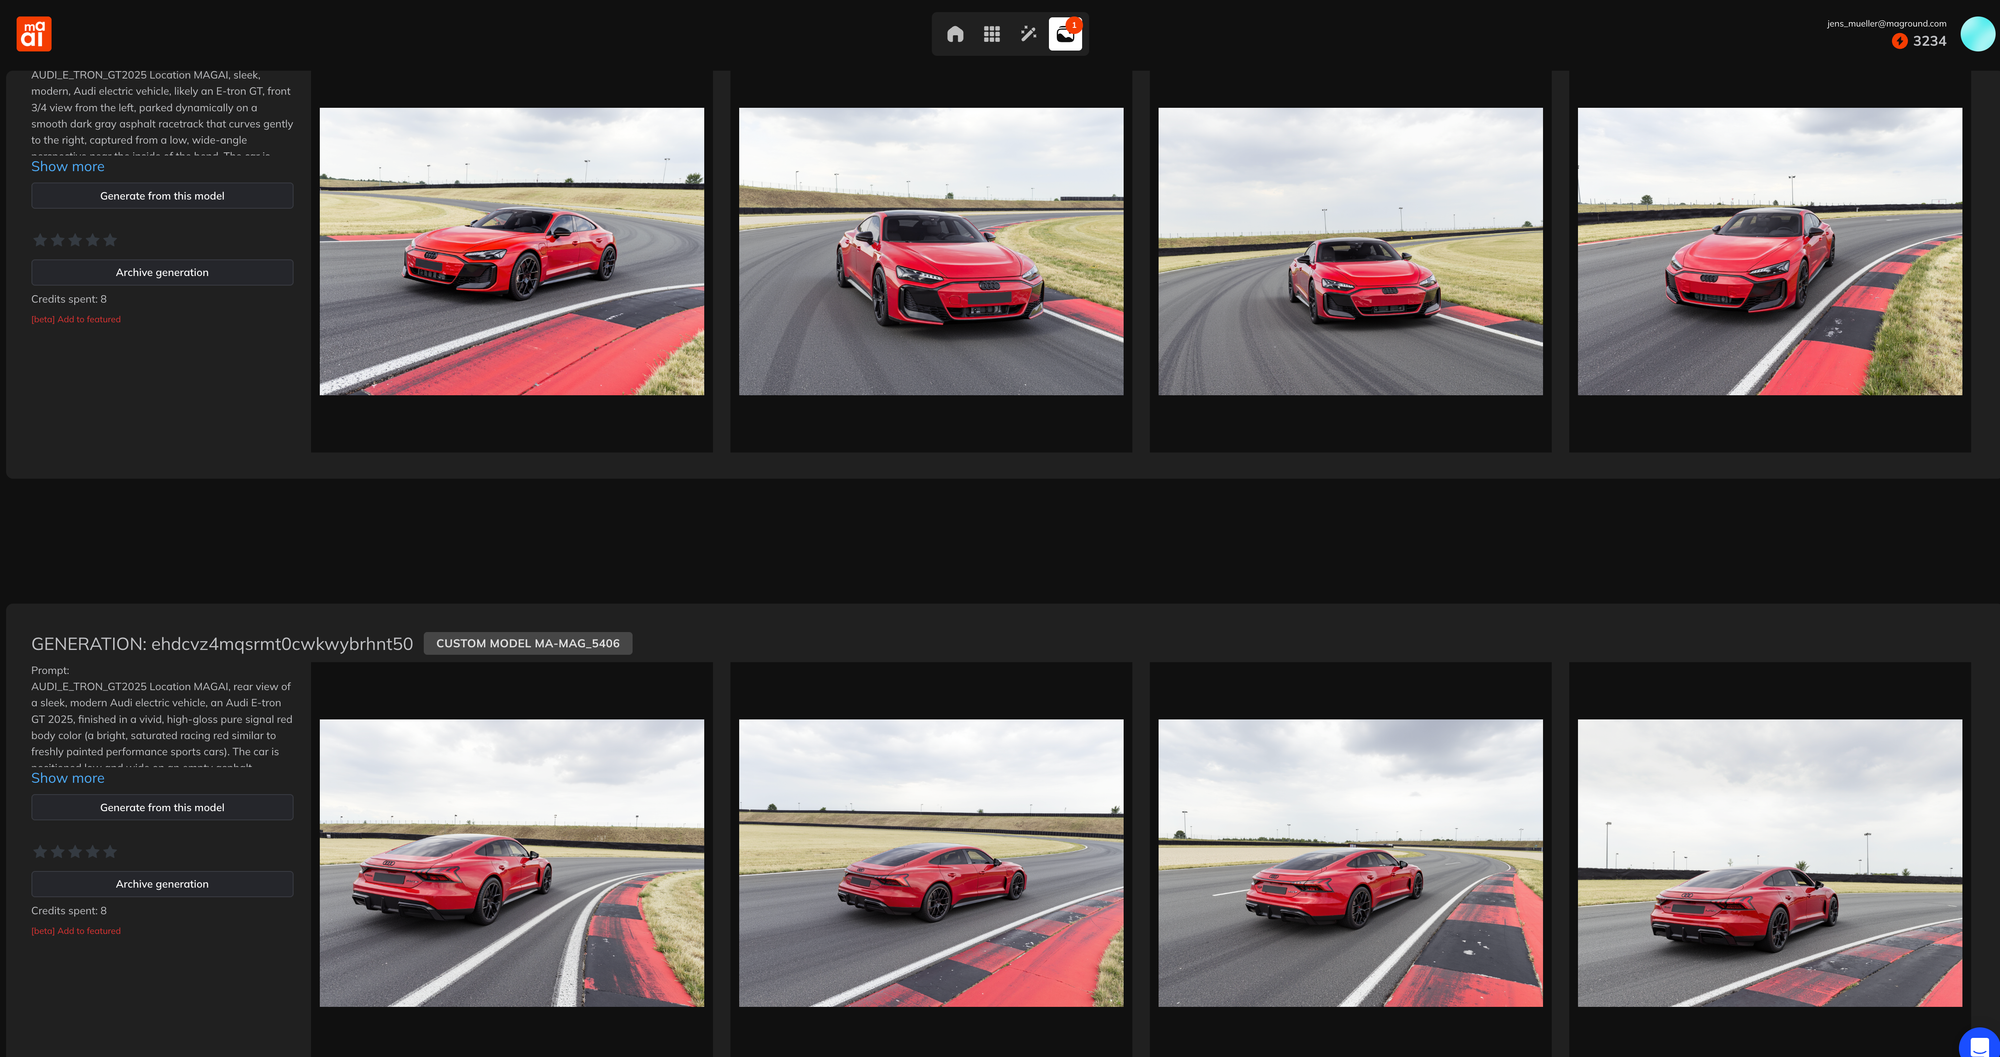Click the MAGAI logo in header
This screenshot has width=2000, height=1057.
pyautogui.click(x=34, y=34)
